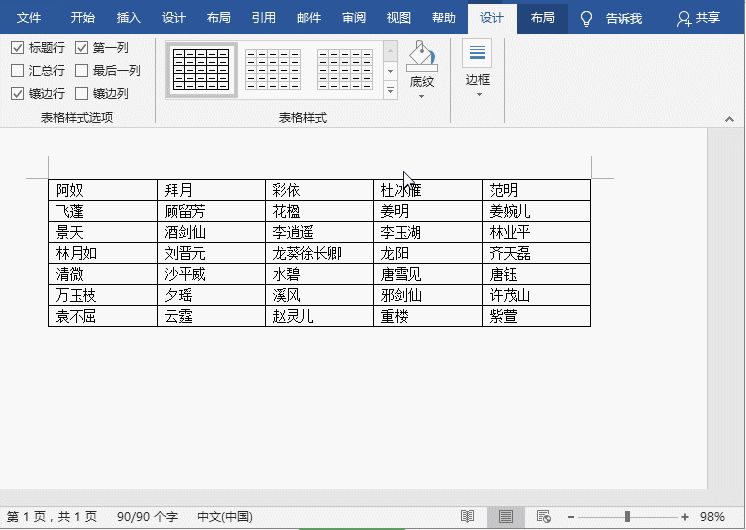
Task: Click the table cell 酒剑仙
Action: (211, 232)
